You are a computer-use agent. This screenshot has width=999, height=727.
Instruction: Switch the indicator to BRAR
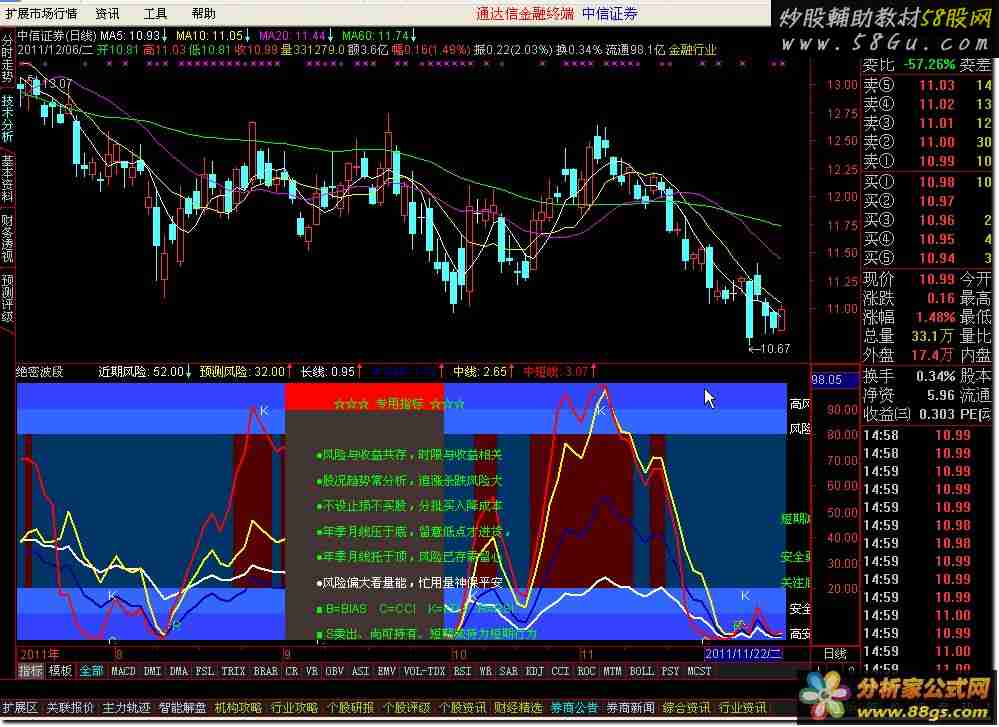point(266,671)
